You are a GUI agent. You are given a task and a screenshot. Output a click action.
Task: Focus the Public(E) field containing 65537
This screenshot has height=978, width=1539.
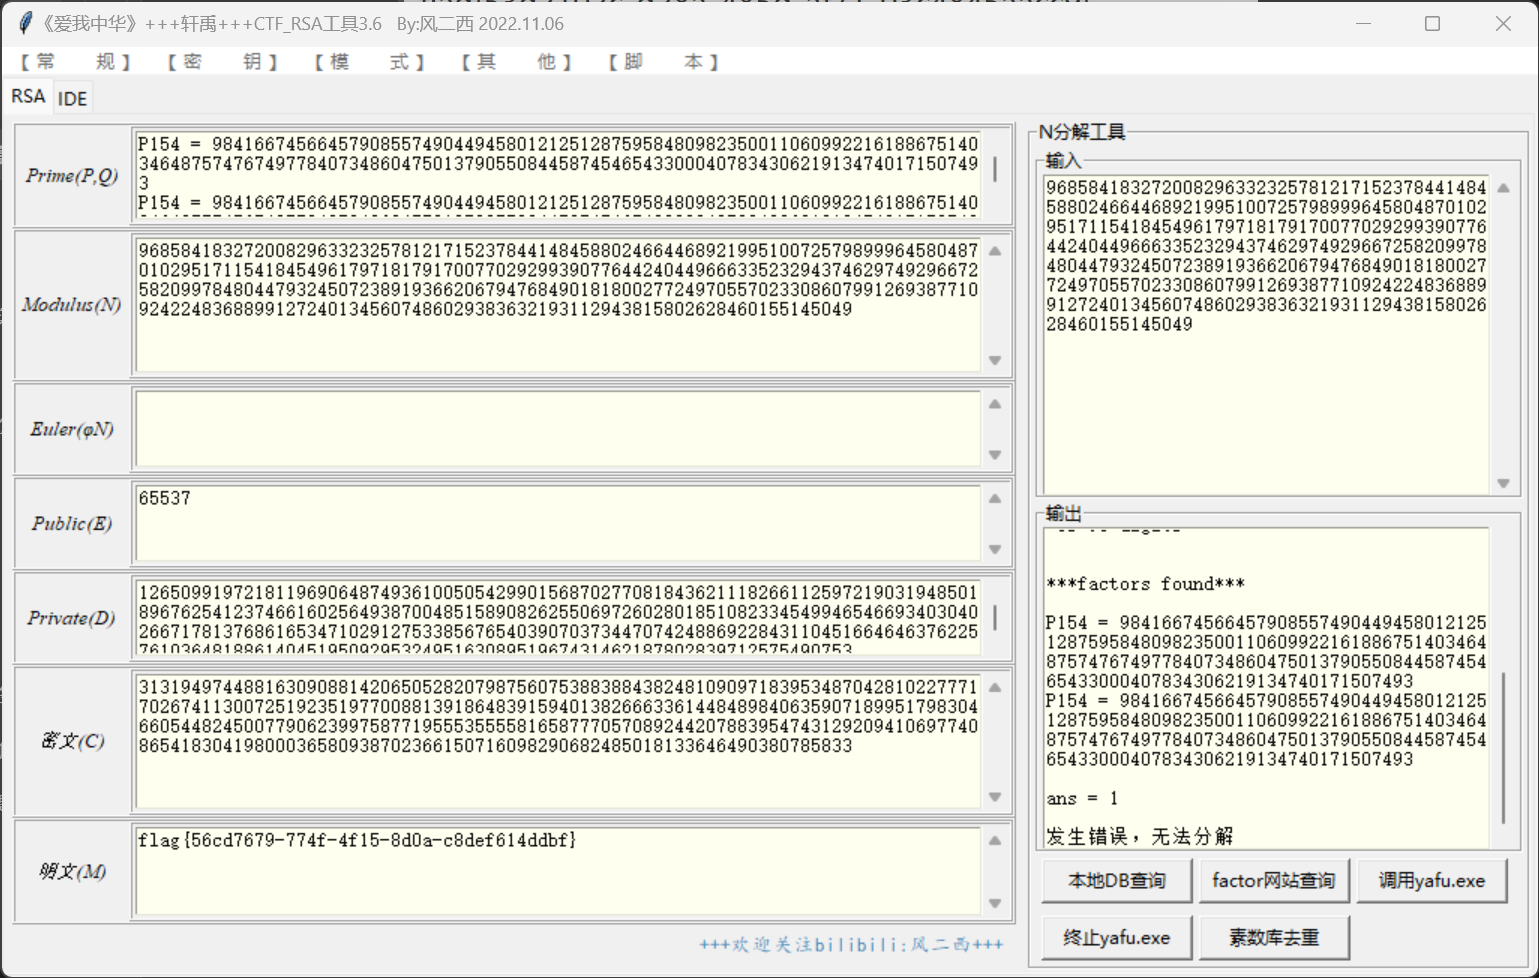pos(557,523)
